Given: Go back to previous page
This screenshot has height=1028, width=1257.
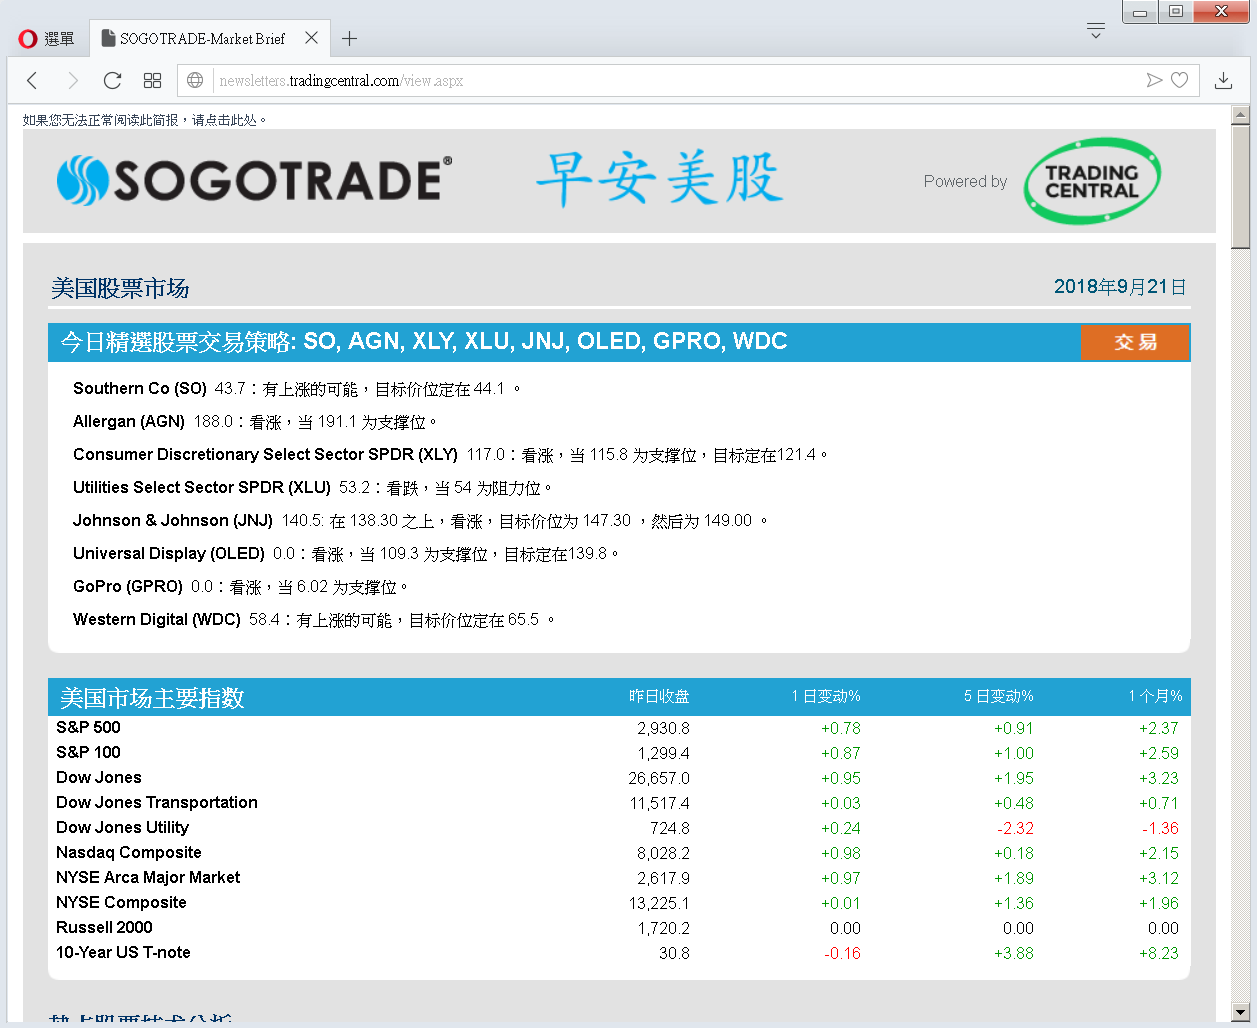Looking at the screenshot, I should click(x=32, y=80).
